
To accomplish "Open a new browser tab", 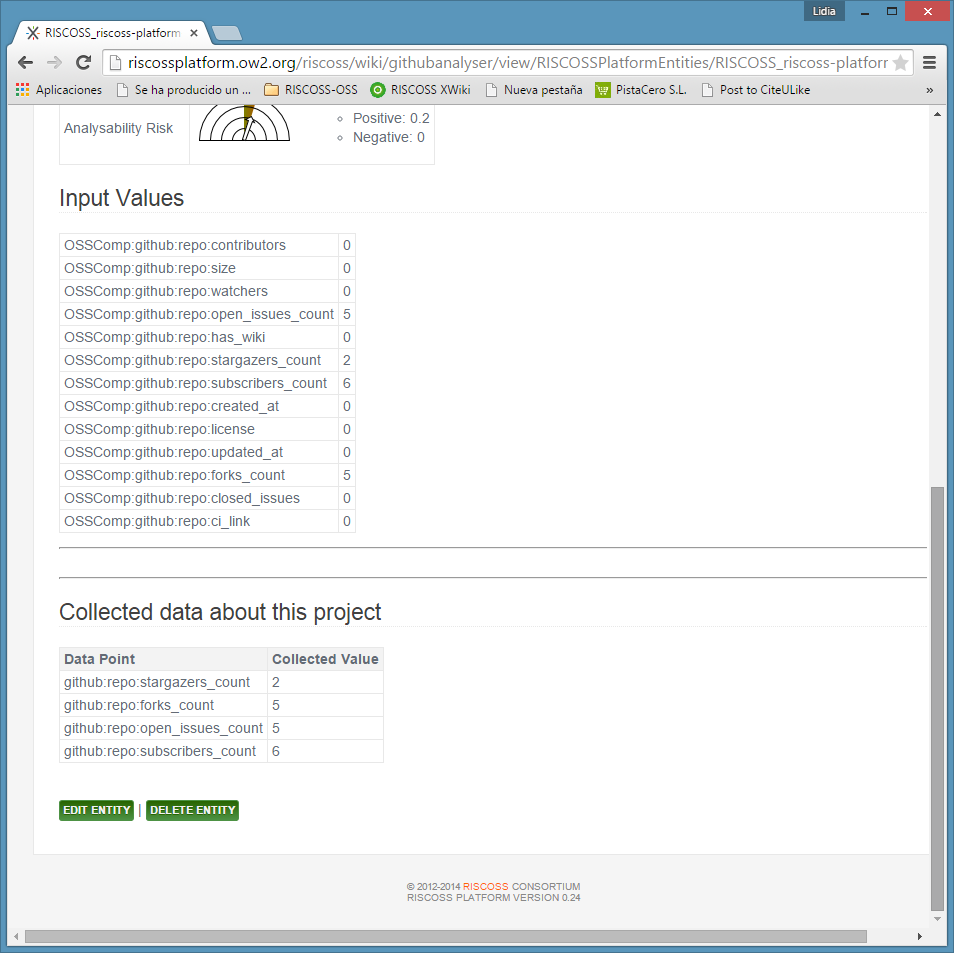I will [227, 33].
